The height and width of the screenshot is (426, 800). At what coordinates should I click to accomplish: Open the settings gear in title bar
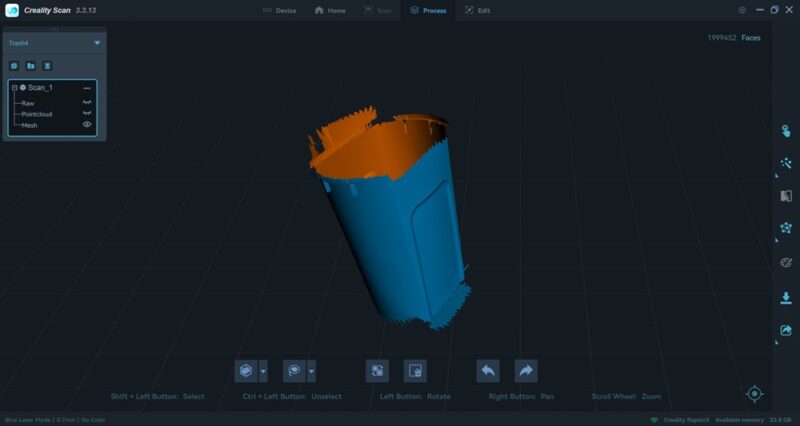click(x=742, y=10)
